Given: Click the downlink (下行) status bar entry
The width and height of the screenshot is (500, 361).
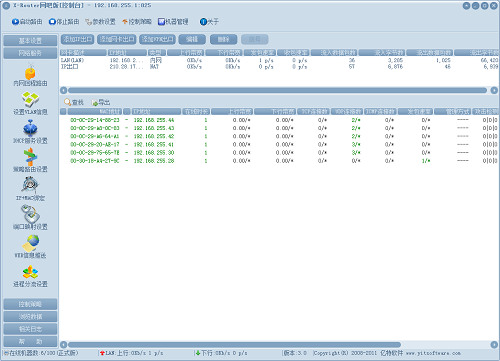Looking at the screenshot, I should pyautogui.click(x=221, y=353).
